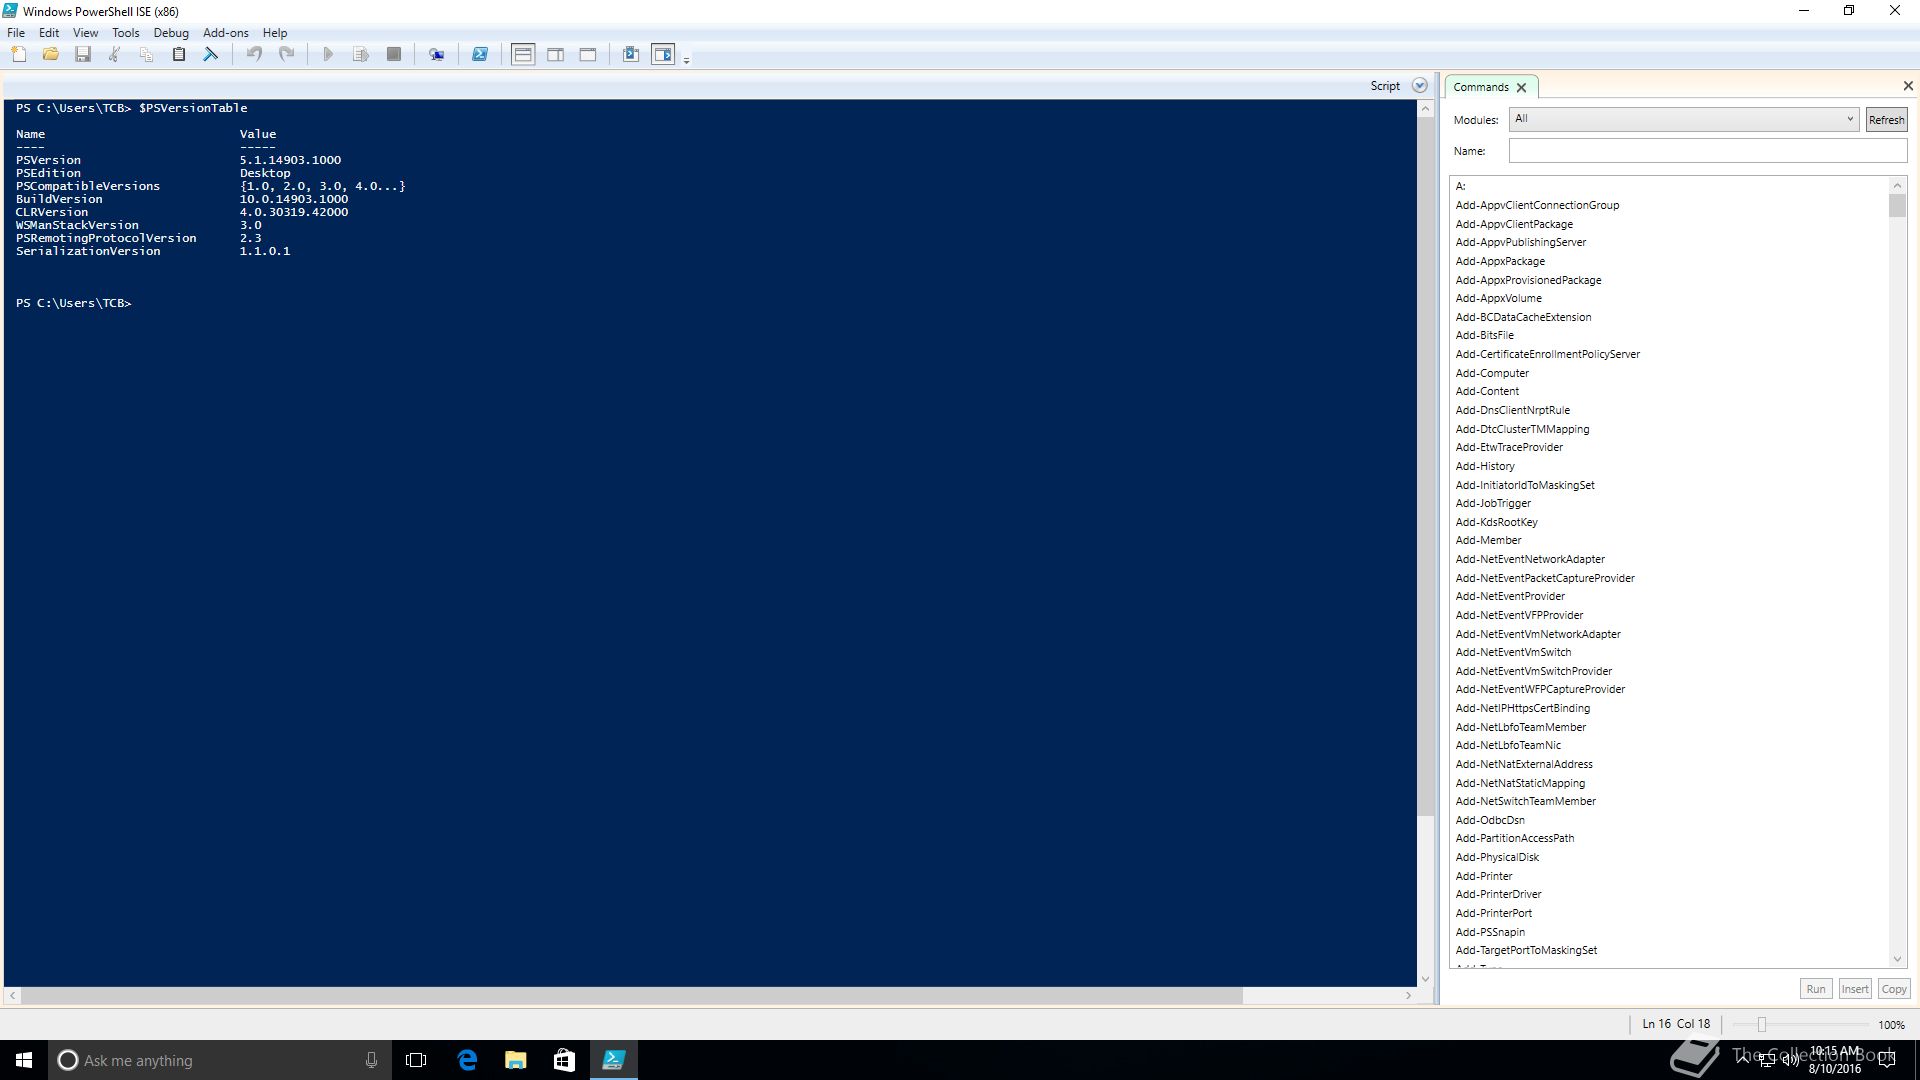Viewport: 1920px width, 1080px height.
Task: Click the Refresh button for modules
Action: click(x=1886, y=120)
